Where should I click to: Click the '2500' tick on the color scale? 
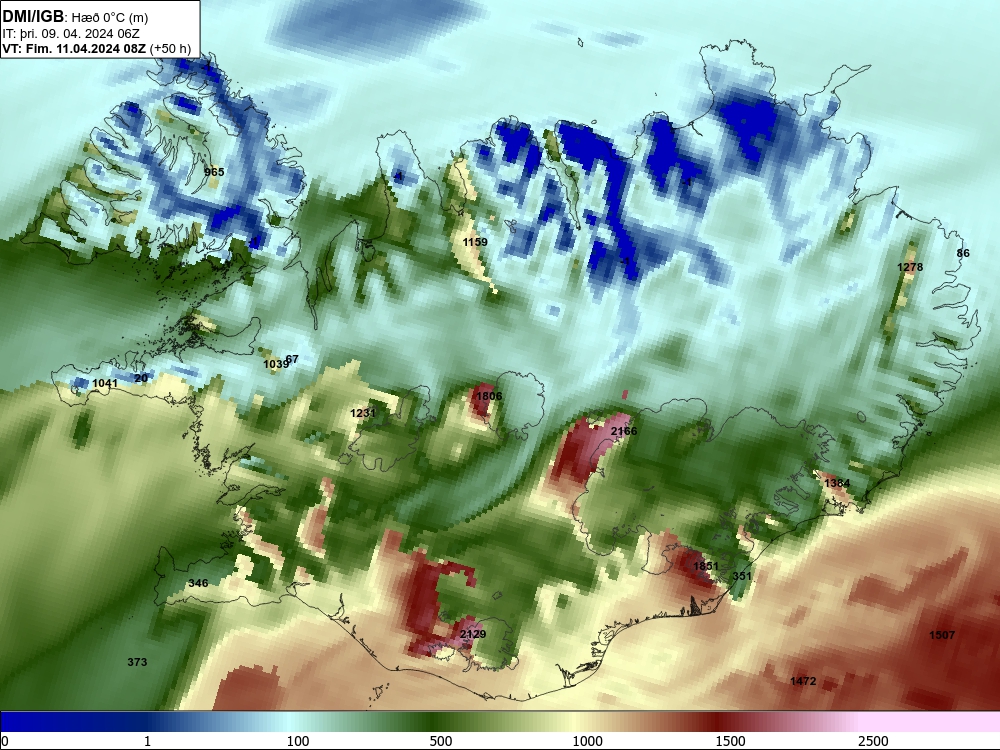click(x=873, y=741)
